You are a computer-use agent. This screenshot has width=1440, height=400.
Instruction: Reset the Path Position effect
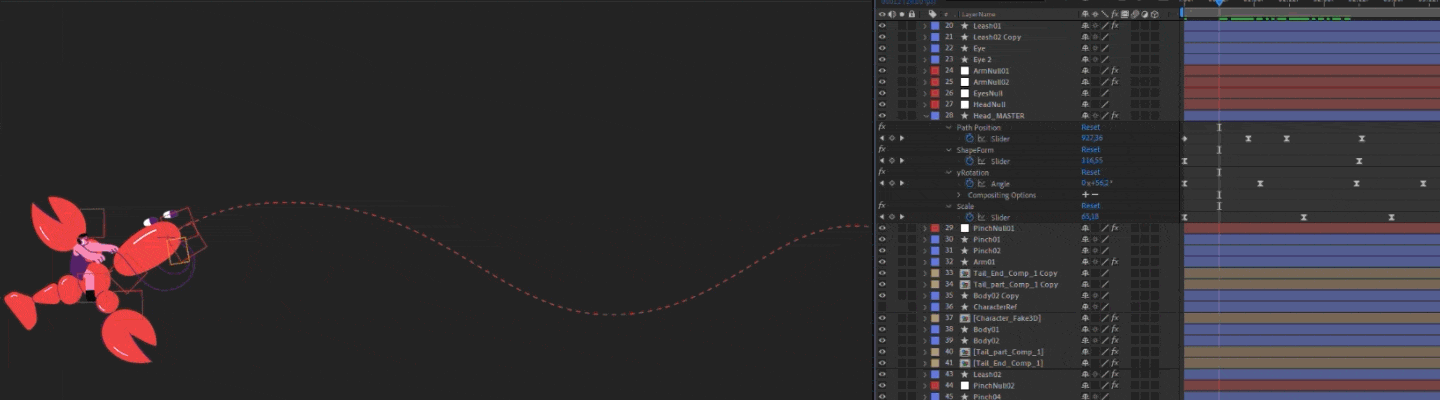coord(1091,127)
